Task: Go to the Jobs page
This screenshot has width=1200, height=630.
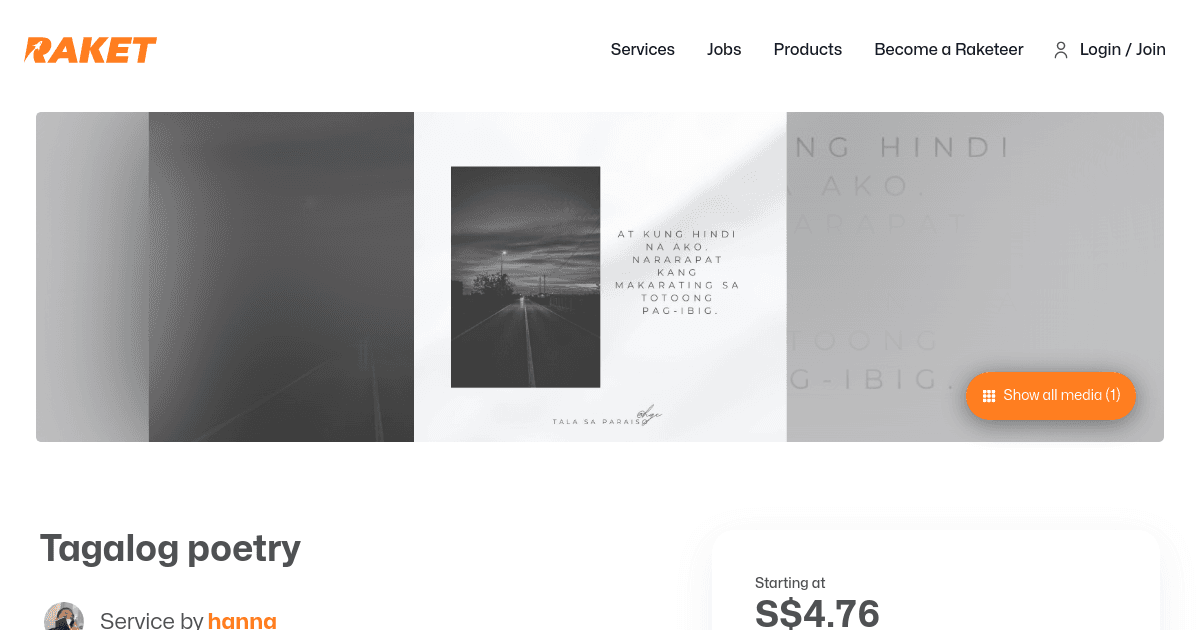Action: click(724, 49)
